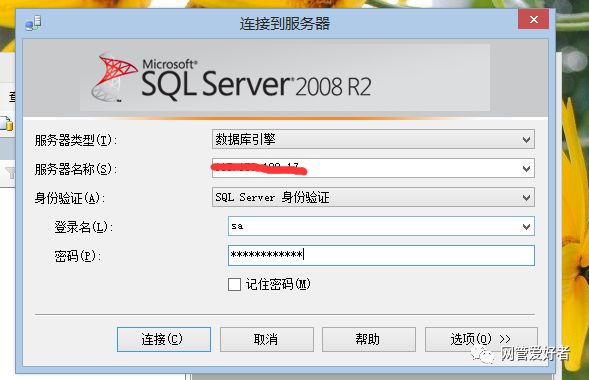Click the 服务器类型(T) label
The width and height of the screenshot is (589, 380).
(x=76, y=140)
